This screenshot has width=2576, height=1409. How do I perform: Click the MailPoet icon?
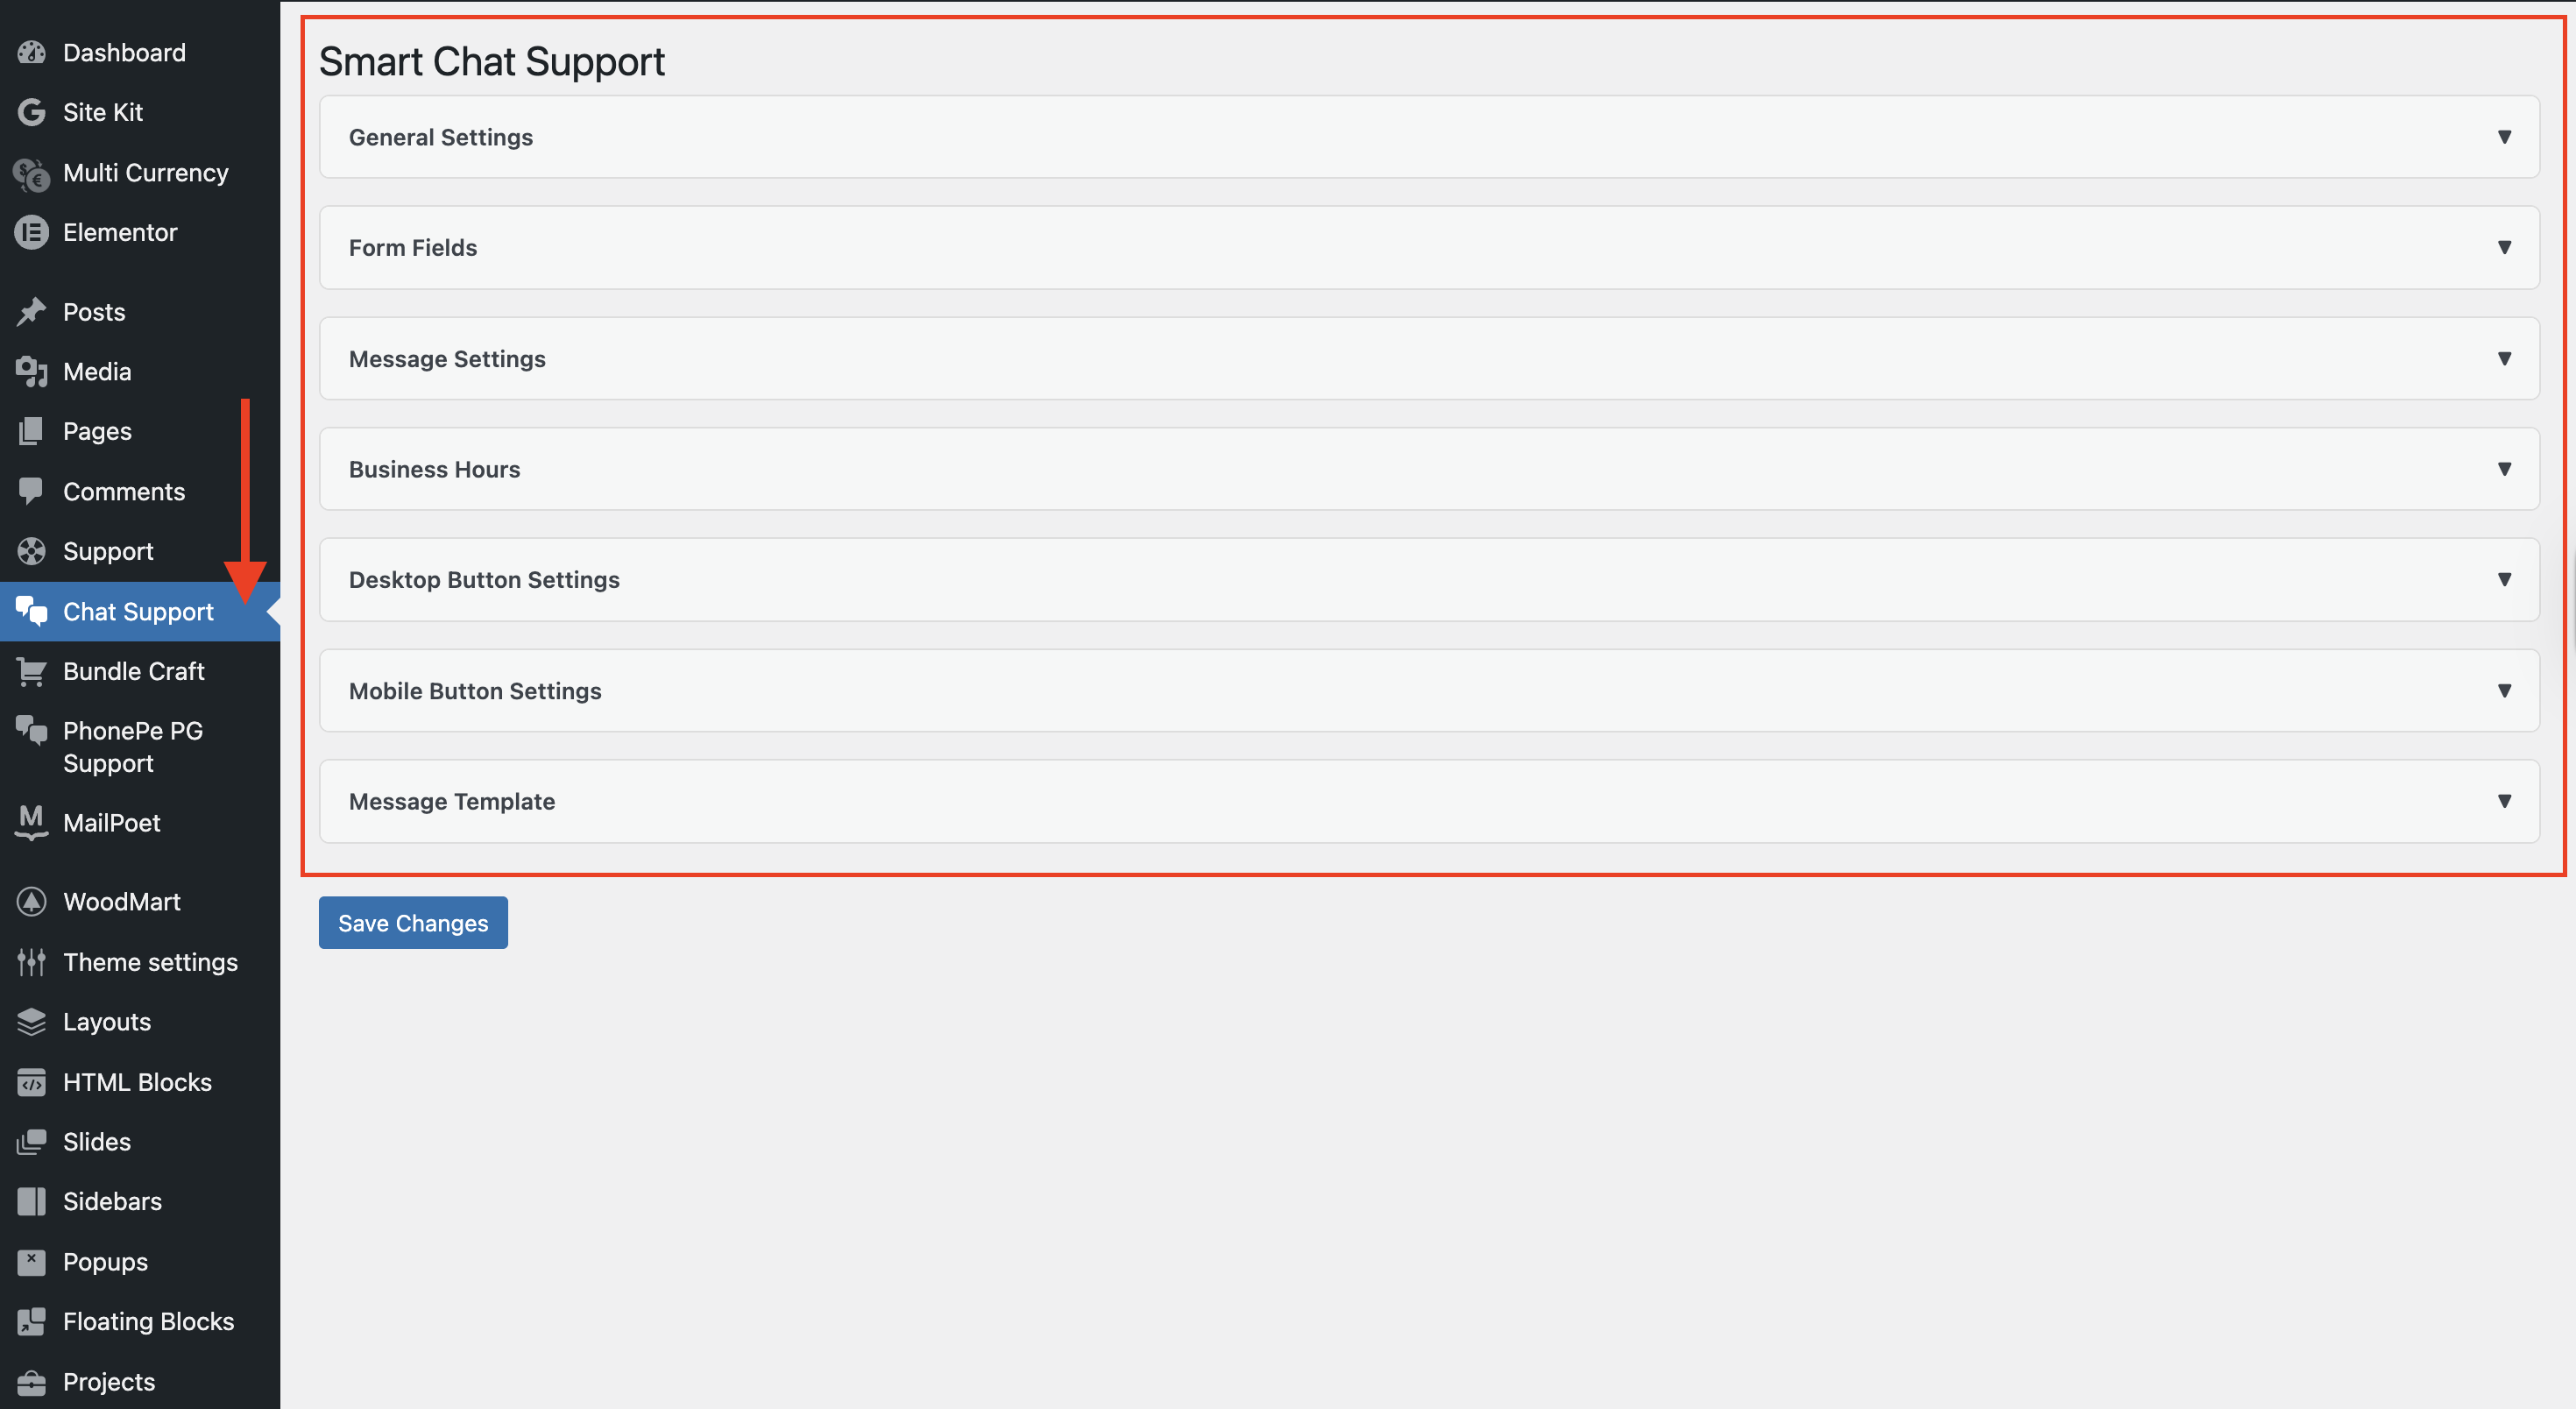pos(31,822)
